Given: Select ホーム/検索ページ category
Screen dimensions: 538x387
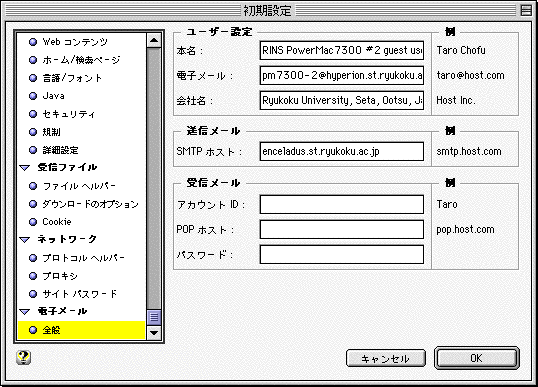Looking at the screenshot, I should coord(81,60).
